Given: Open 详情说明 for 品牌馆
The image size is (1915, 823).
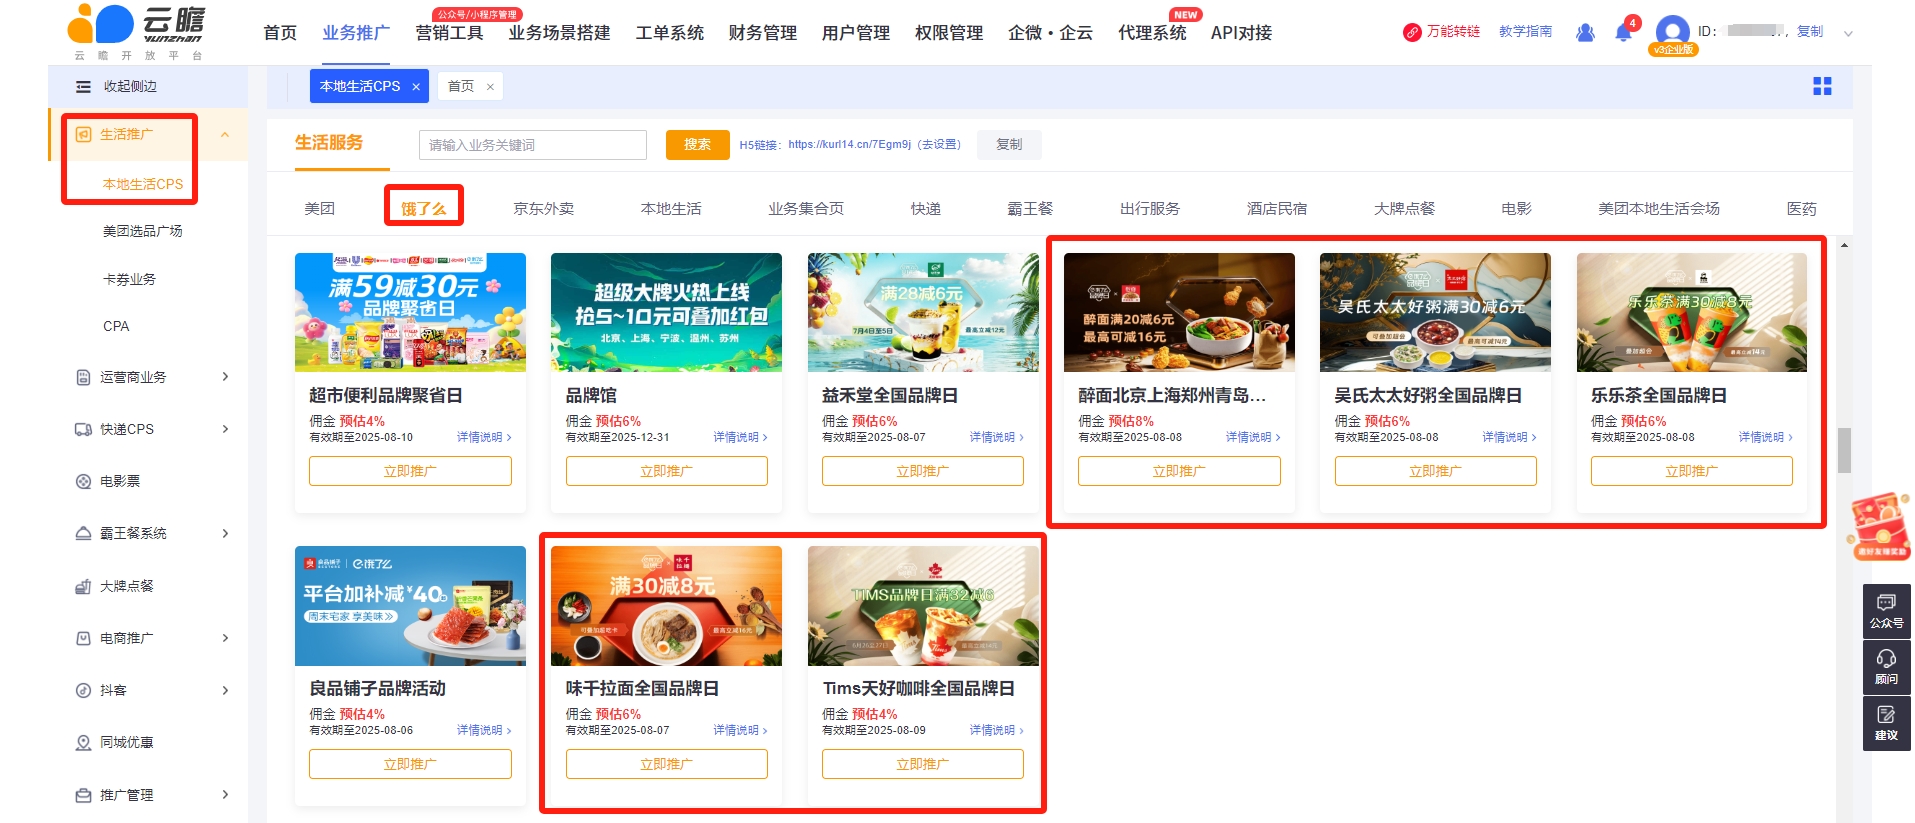Looking at the screenshot, I should (x=740, y=437).
